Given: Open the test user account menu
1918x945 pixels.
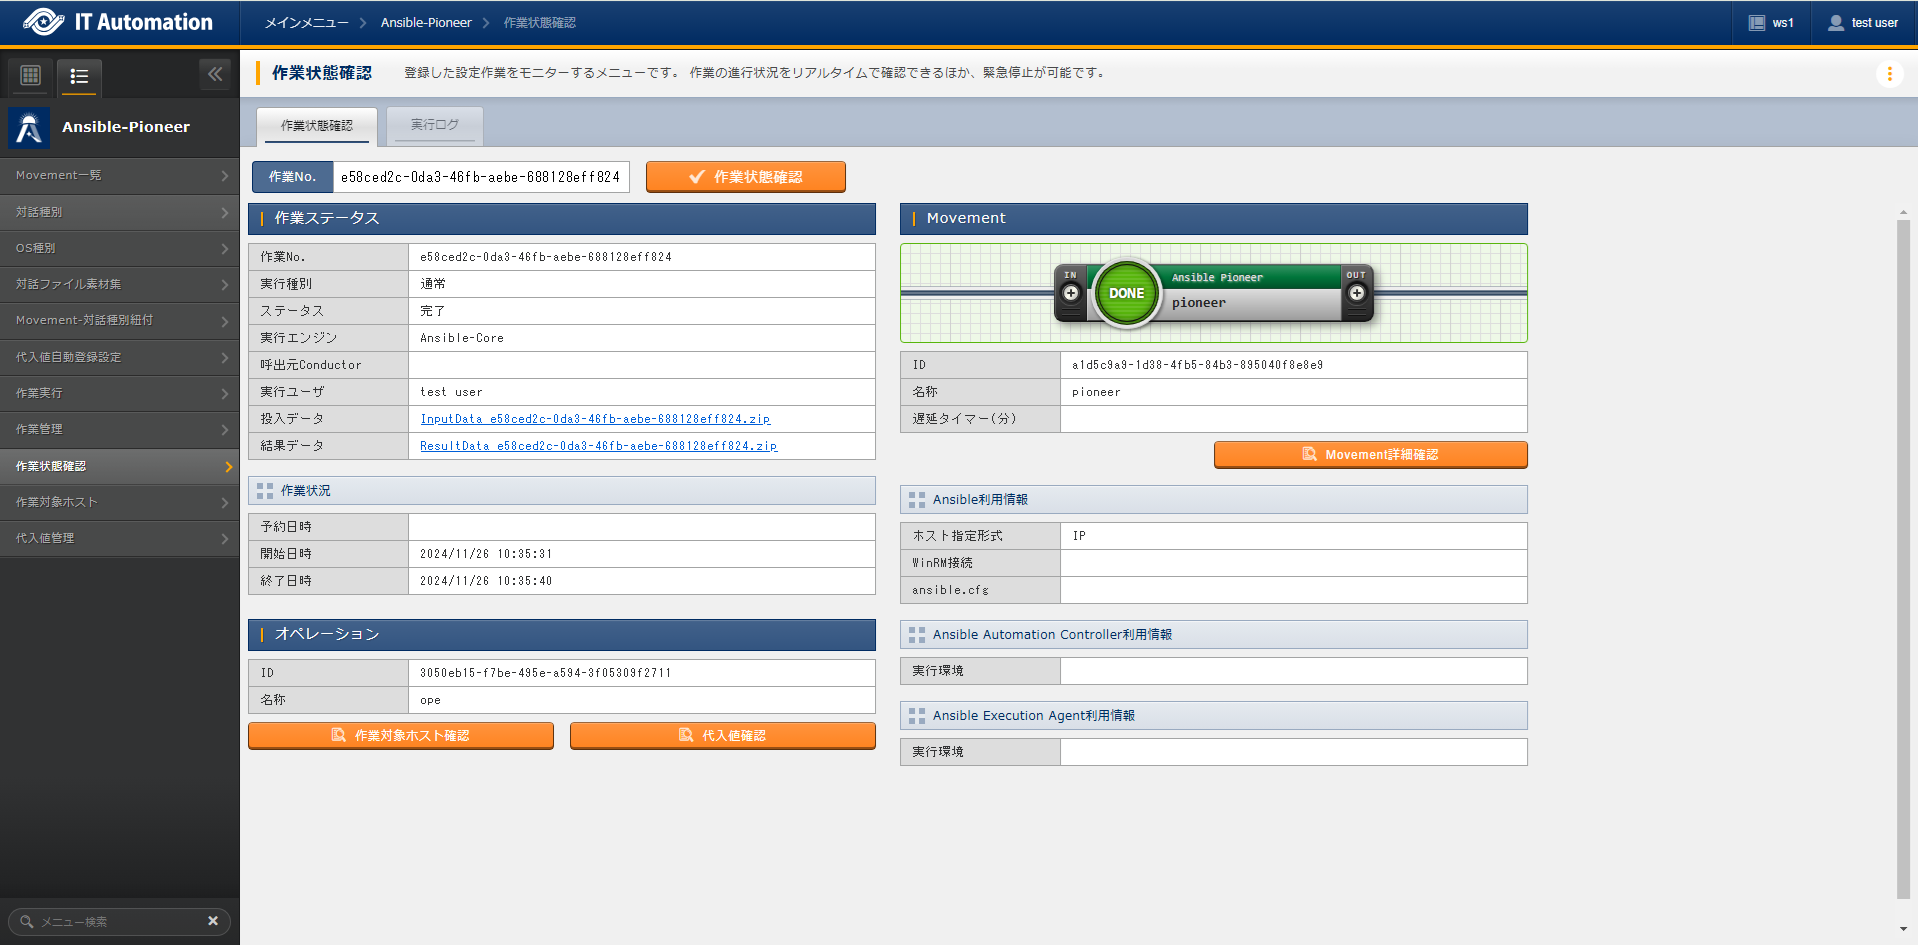Looking at the screenshot, I should click(1863, 23).
